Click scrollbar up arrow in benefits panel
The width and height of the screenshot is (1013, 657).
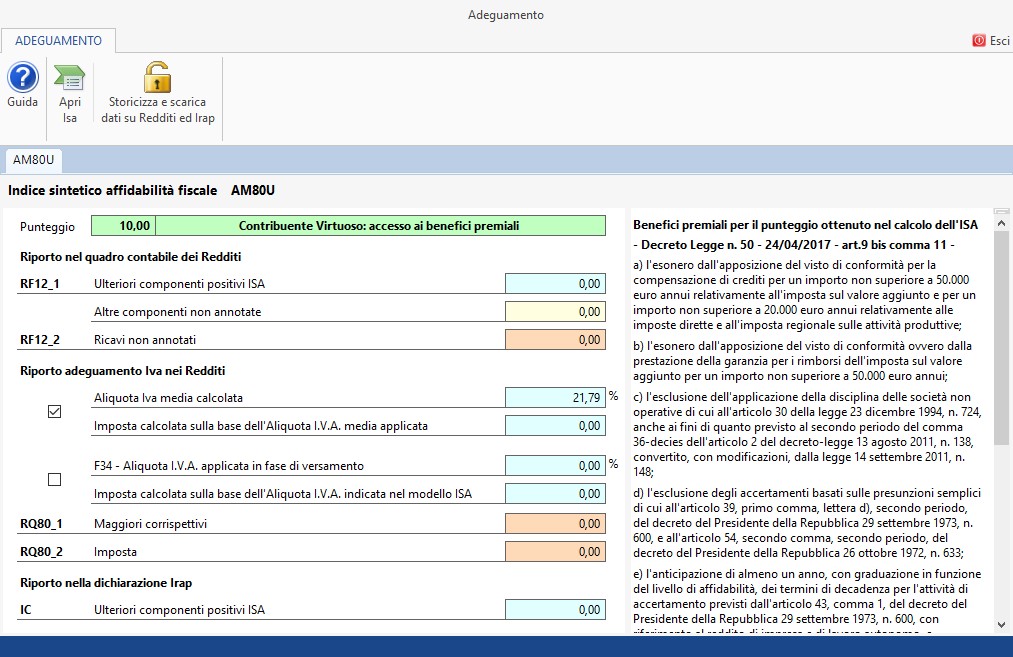coord(1001,224)
